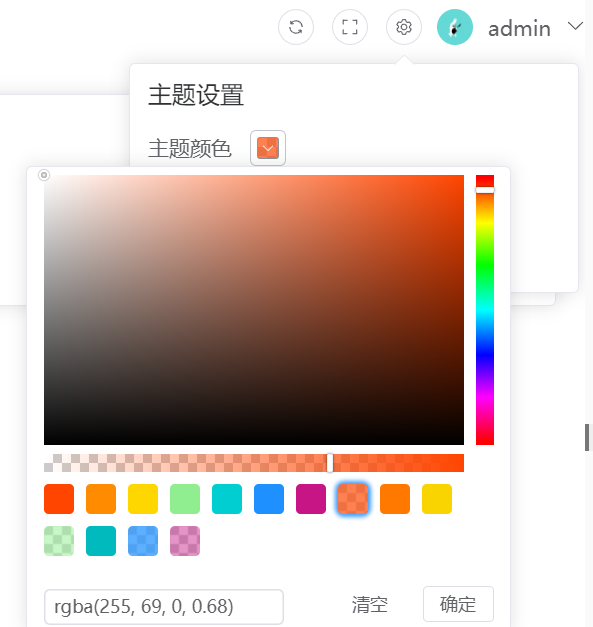Click the 主题设置 heading text
This screenshot has width=593, height=627.
point(196,95)
